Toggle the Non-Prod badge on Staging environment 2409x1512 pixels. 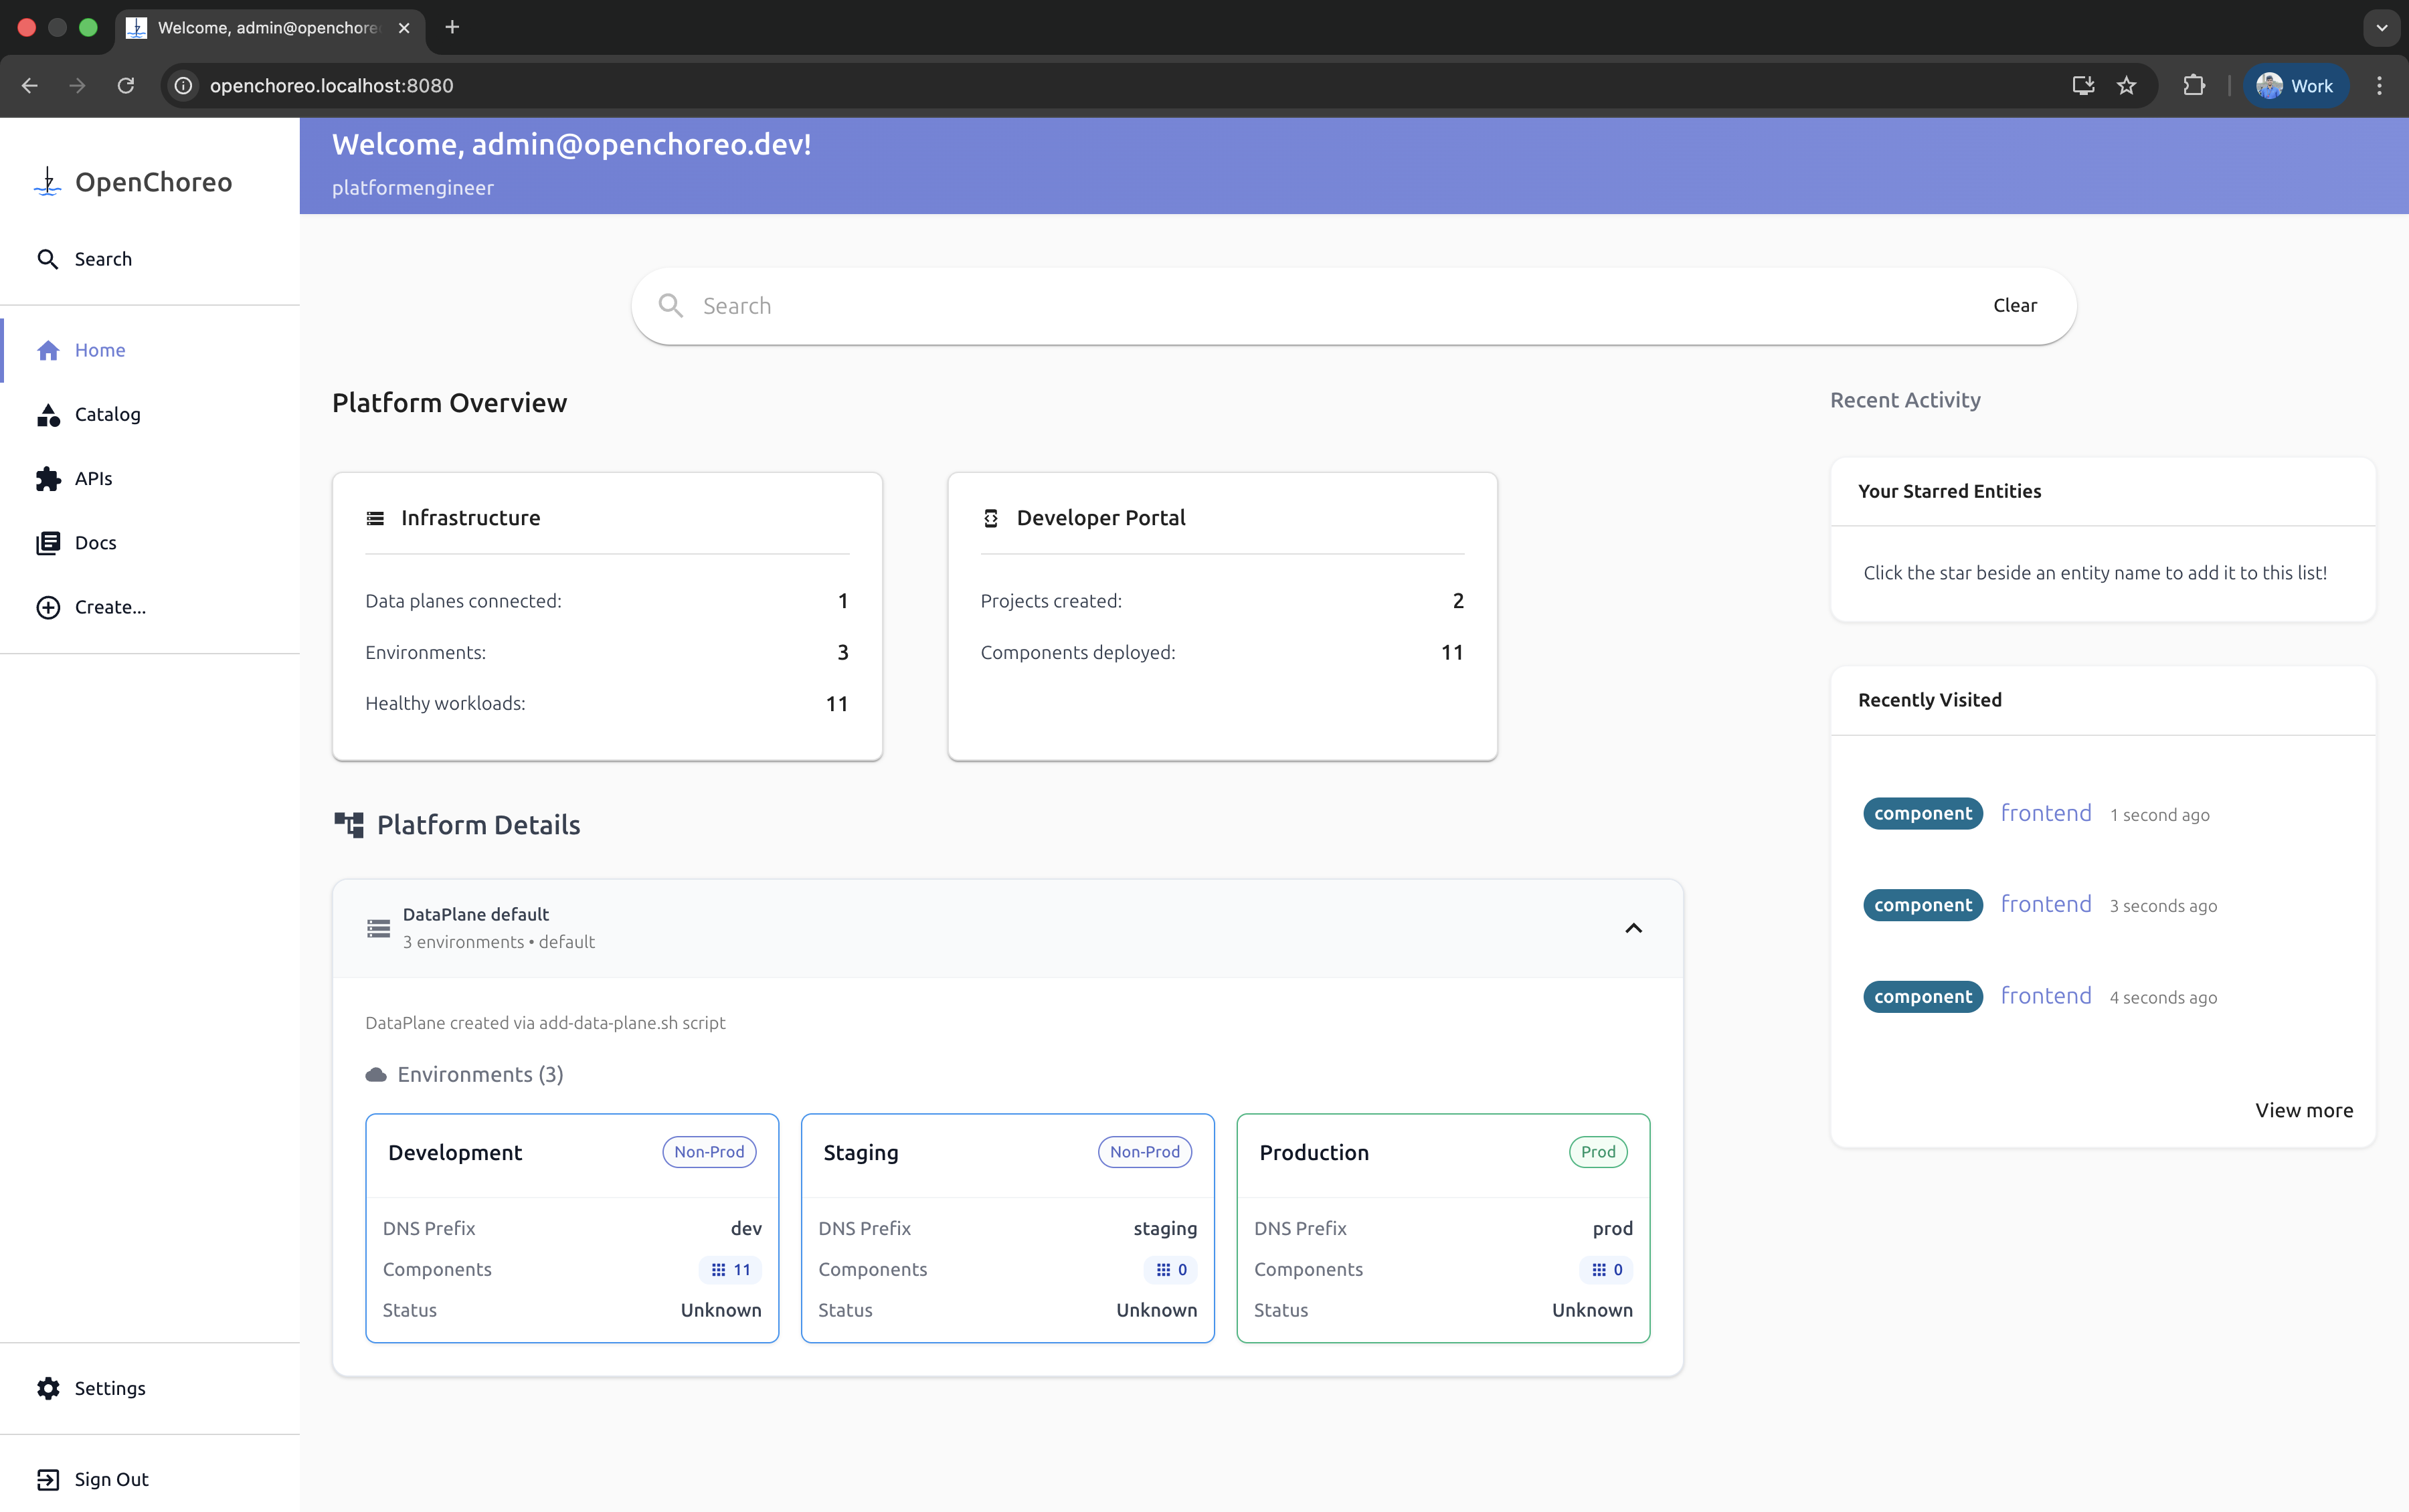coord(1144,1151)
